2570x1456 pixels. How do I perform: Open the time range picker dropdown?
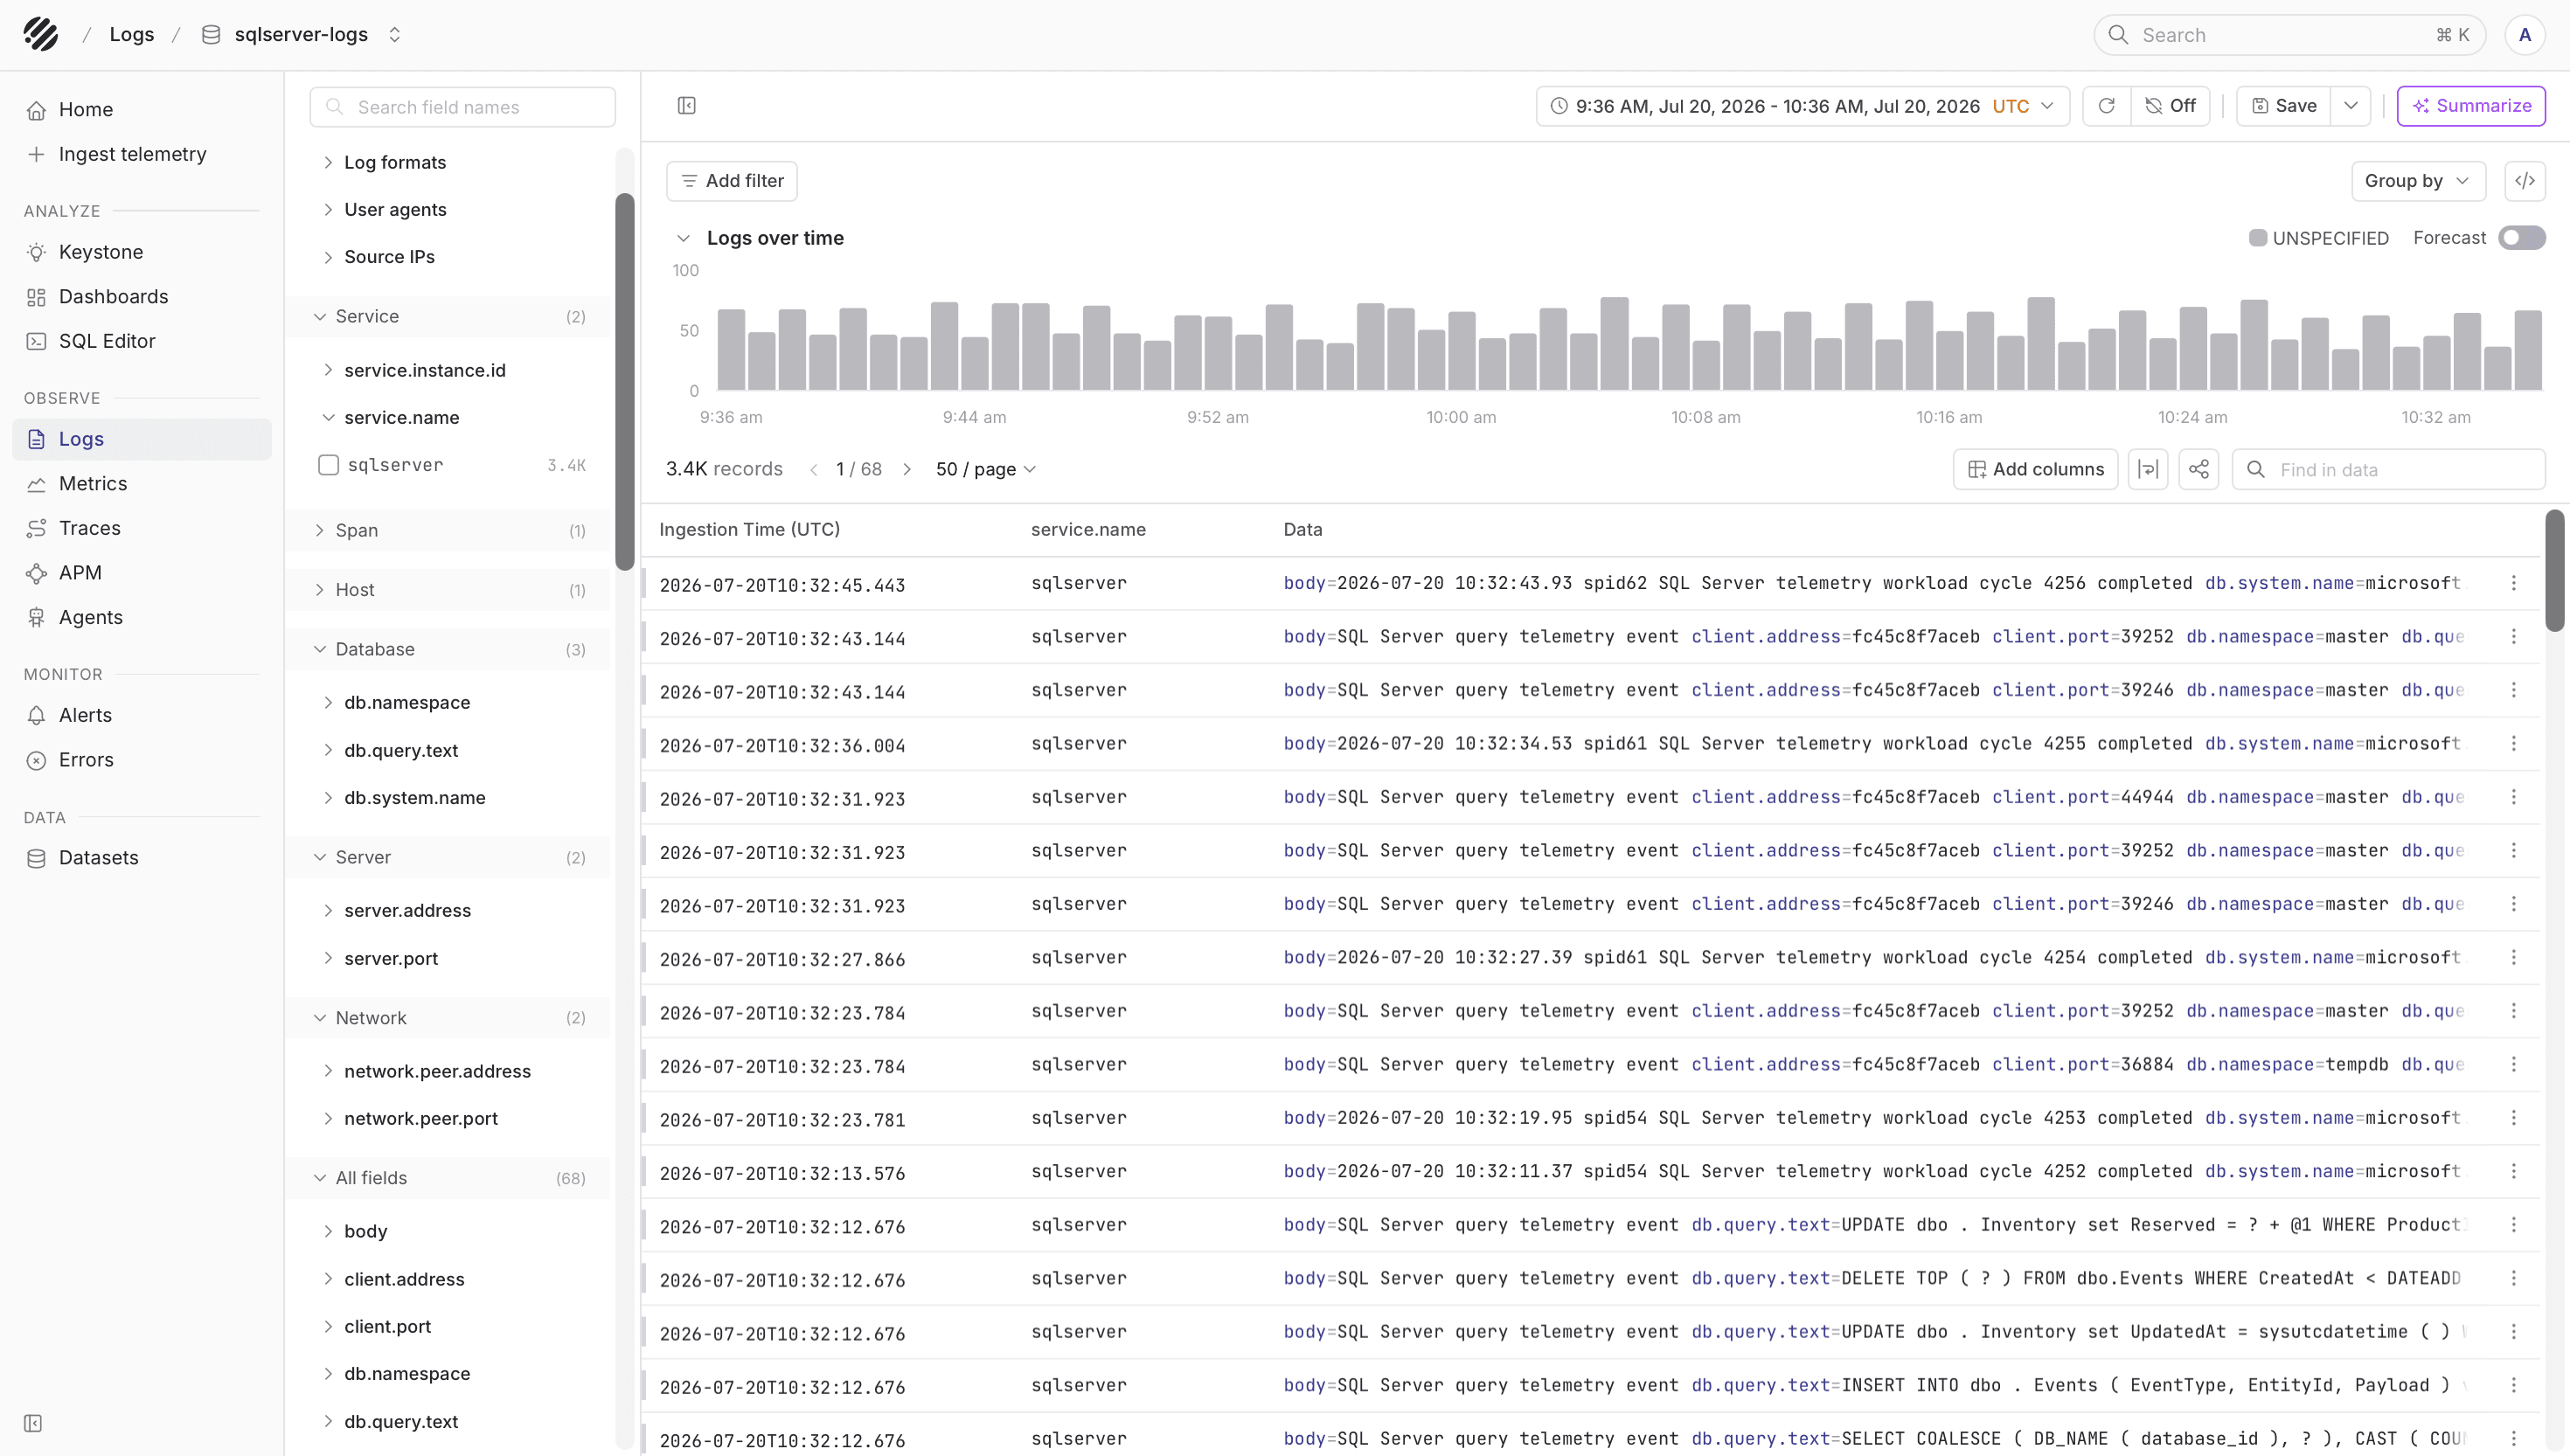[1802, 106]
